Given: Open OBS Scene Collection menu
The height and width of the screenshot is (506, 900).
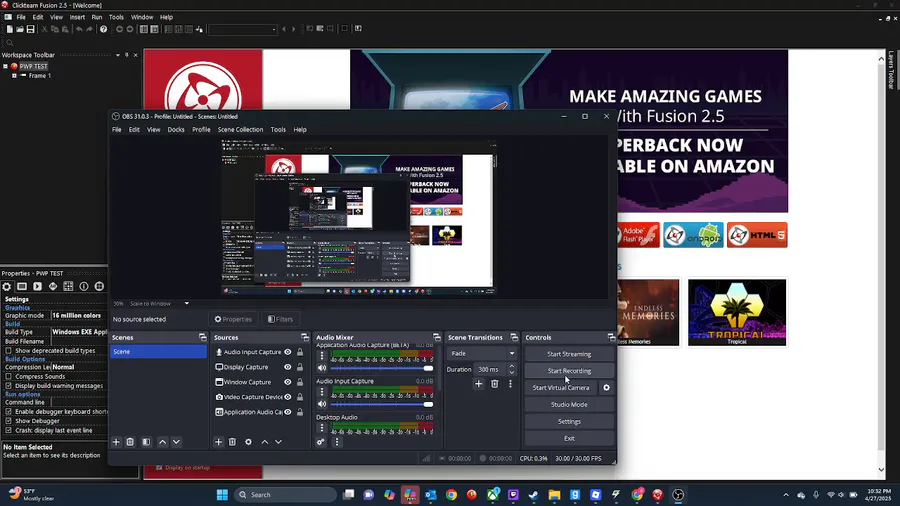Looking at the screenshot, I should tap(240, 130).
